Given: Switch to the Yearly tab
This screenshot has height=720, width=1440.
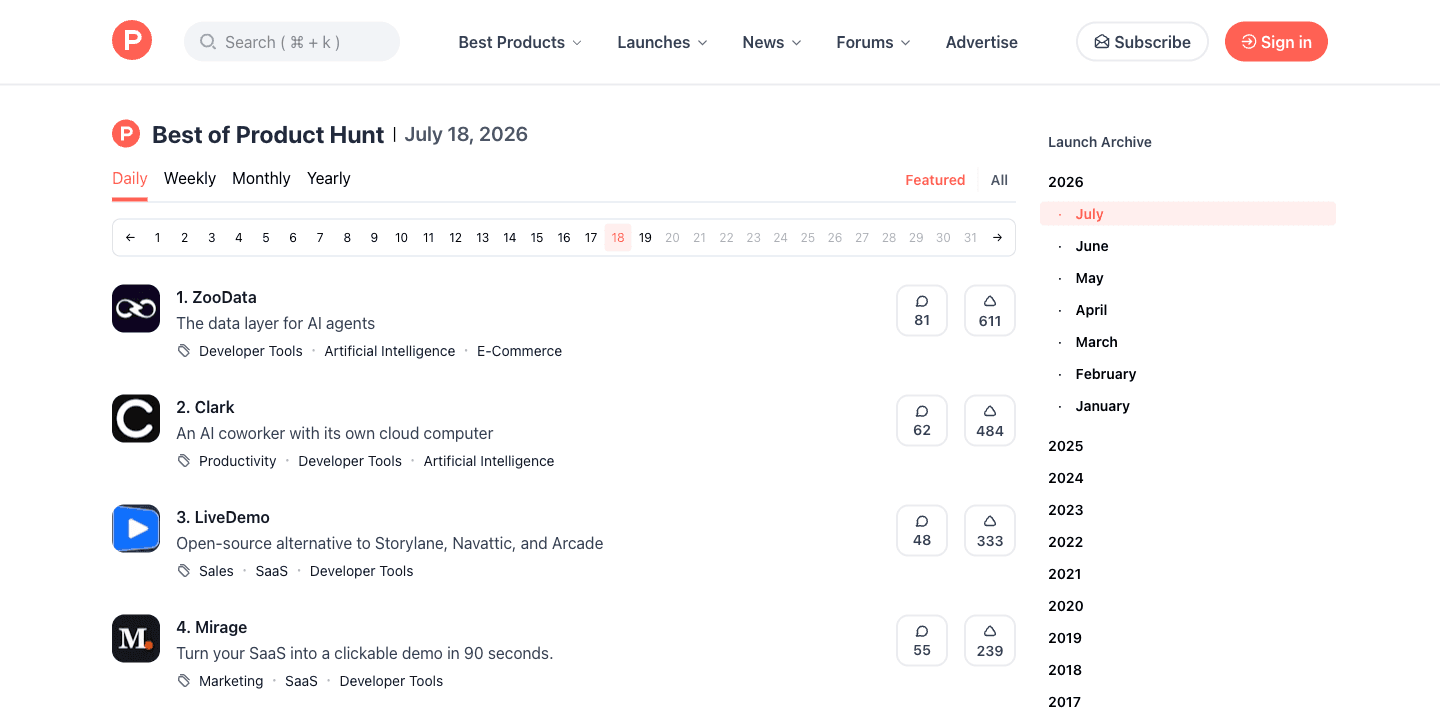Looking at the screenshot, I should (x=329, y=178).
